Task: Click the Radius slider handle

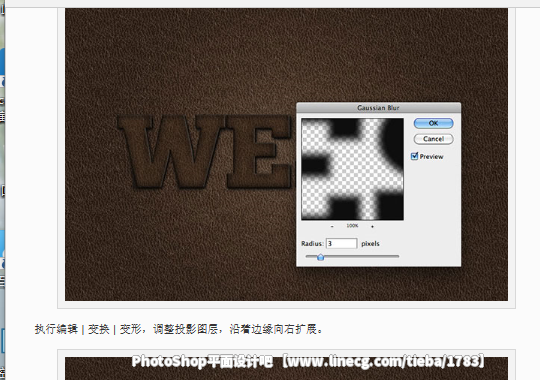Action: click(320, 257)
